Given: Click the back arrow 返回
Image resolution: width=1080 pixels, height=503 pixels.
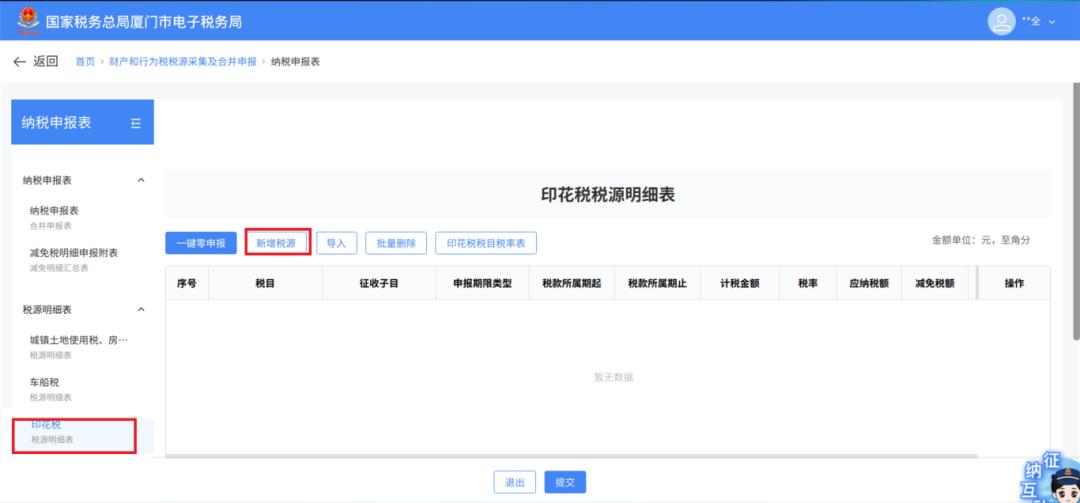Looking at the screenshot, I should coord(36,61).
